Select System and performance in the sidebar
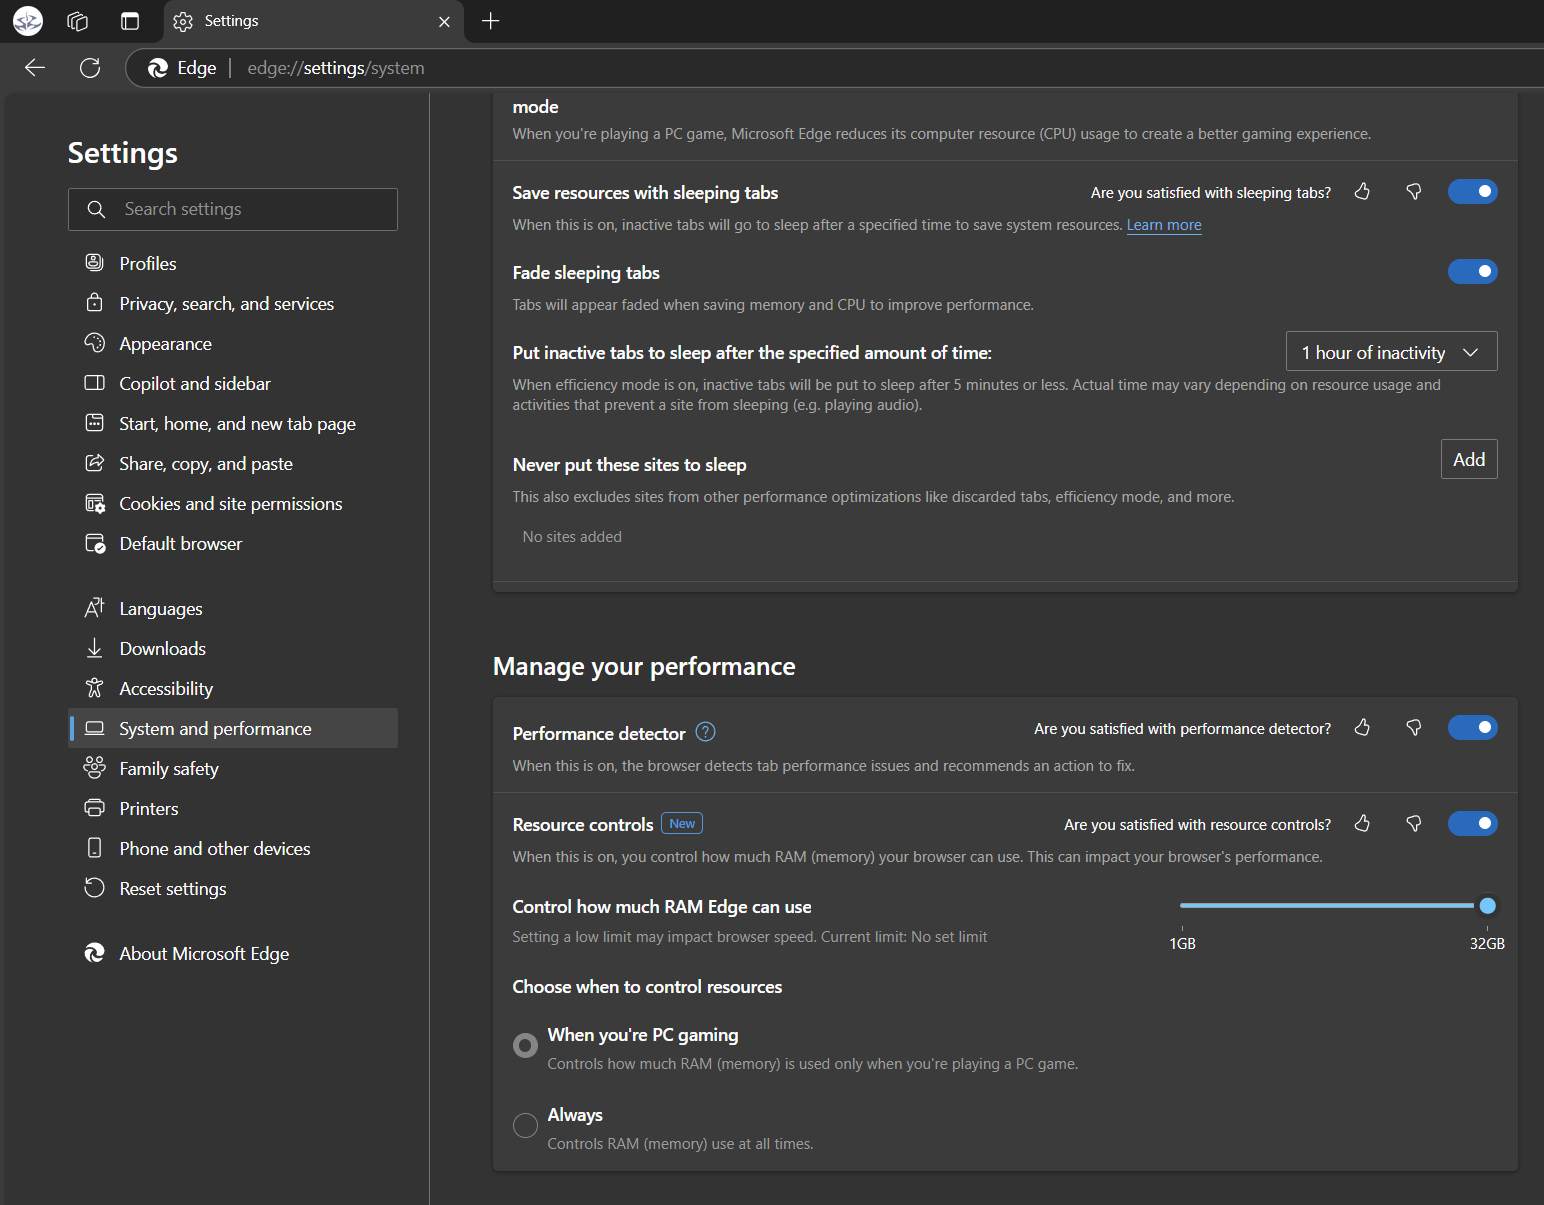The image size is (1544, 1205). pyautogui.click(x=233, y=728)
